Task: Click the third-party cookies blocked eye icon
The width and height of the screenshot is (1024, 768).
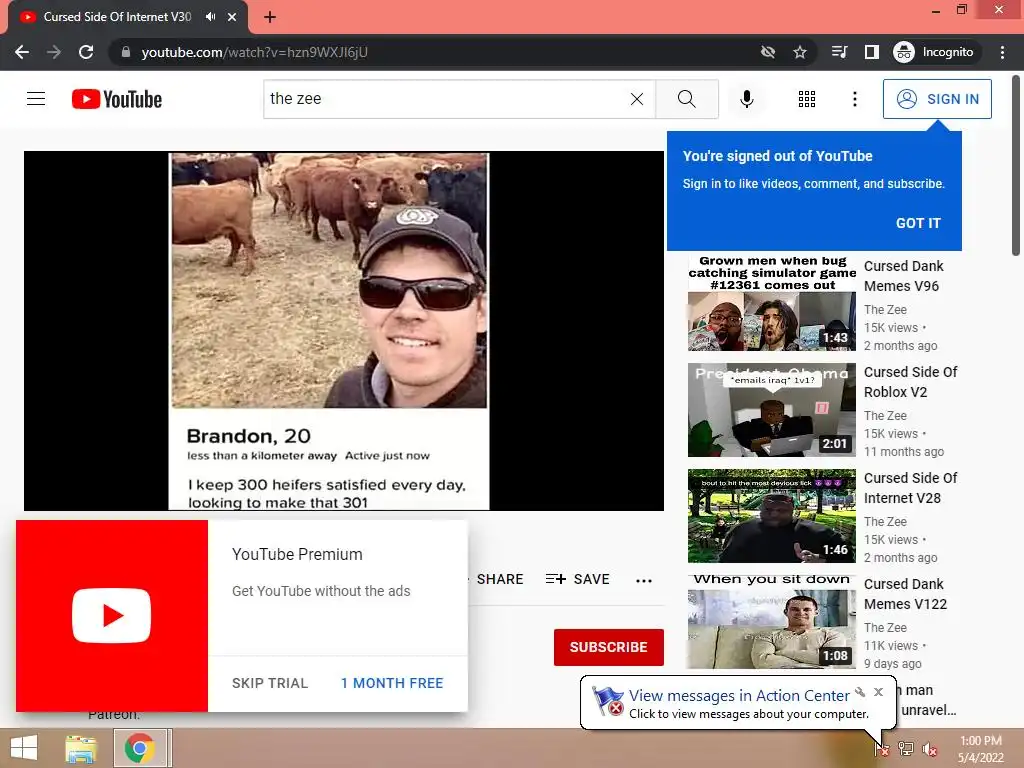Action: (768, 52)
